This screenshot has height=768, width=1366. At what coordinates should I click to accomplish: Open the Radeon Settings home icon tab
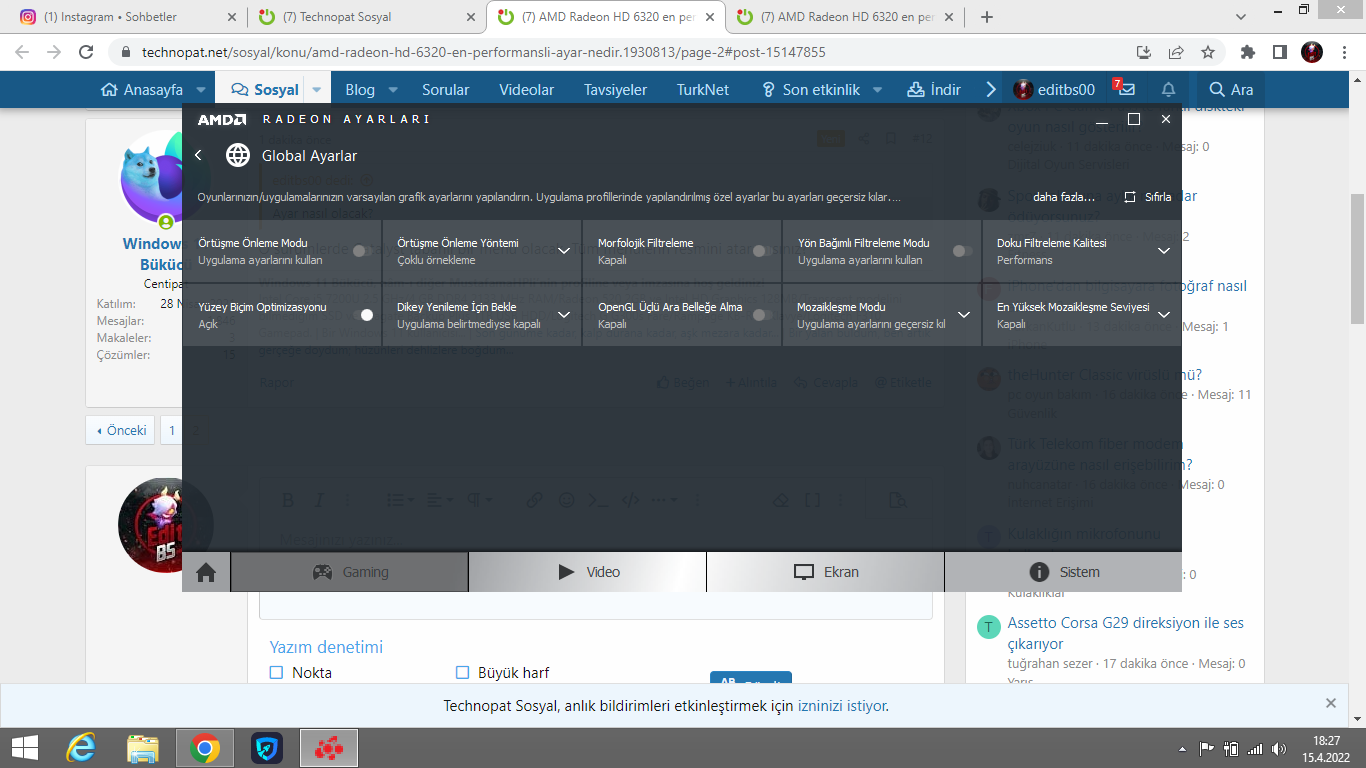206,572
